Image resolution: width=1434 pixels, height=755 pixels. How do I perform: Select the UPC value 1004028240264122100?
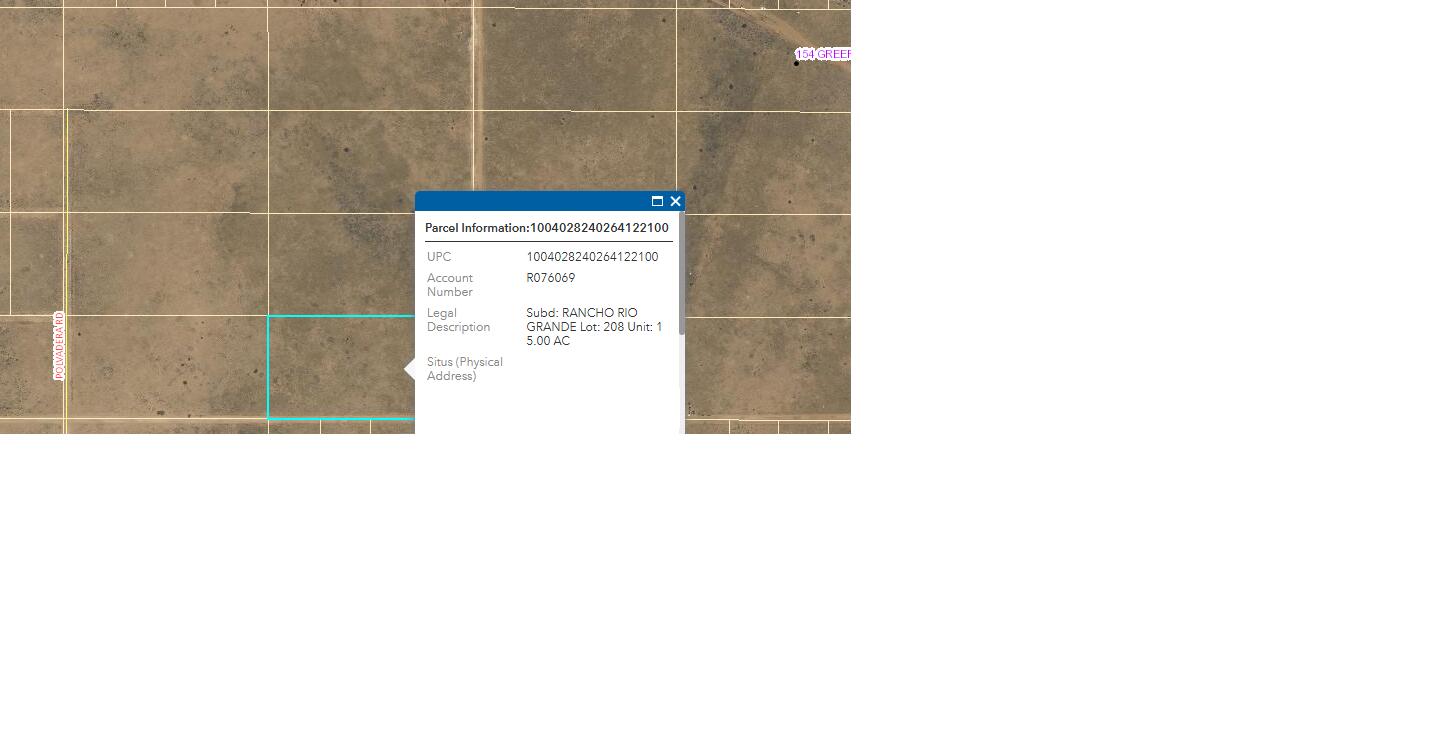592,257
